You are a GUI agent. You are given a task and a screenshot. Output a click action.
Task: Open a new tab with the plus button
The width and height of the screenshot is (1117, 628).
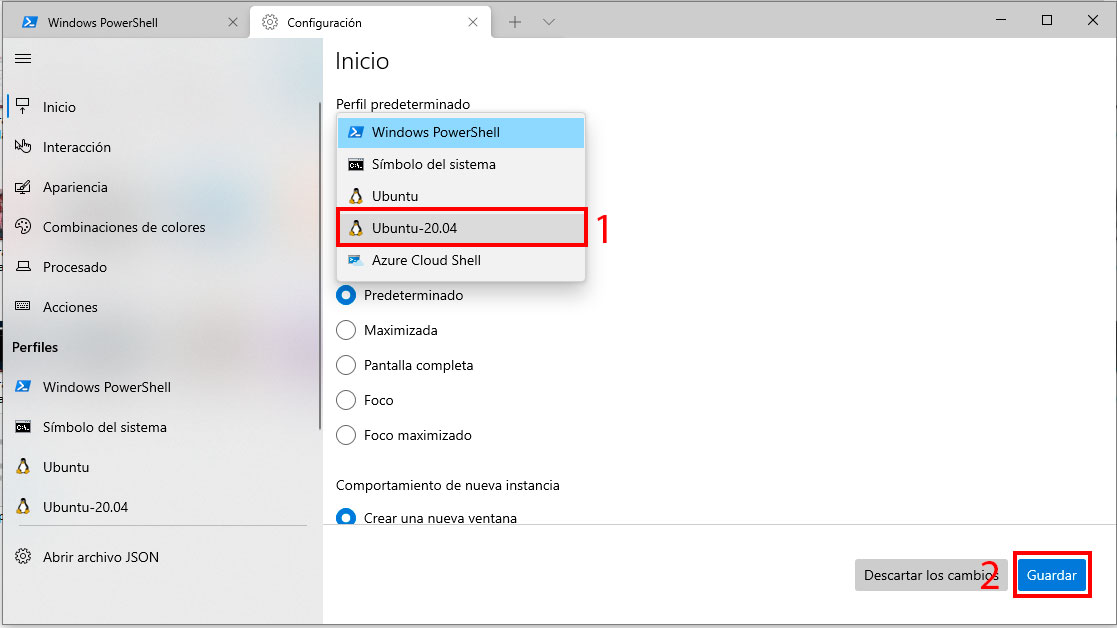[514, 22]
